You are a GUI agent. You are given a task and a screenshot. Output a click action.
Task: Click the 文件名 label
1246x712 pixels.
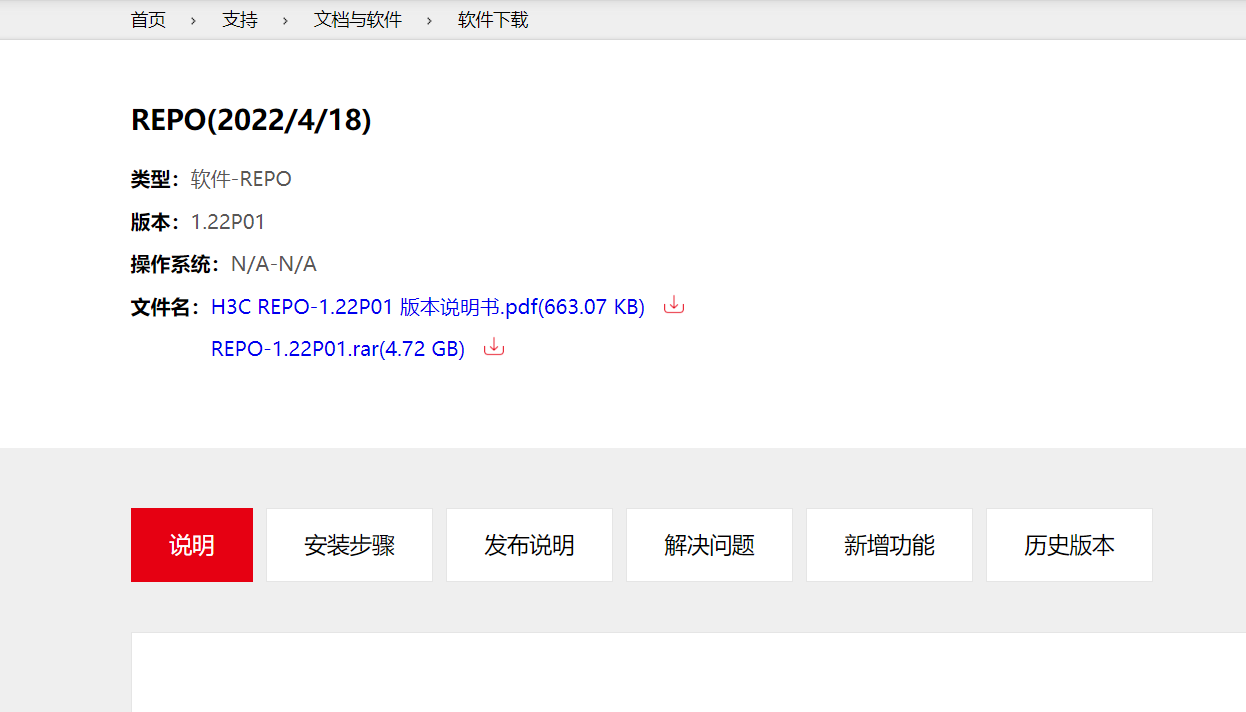click(166, 307)
